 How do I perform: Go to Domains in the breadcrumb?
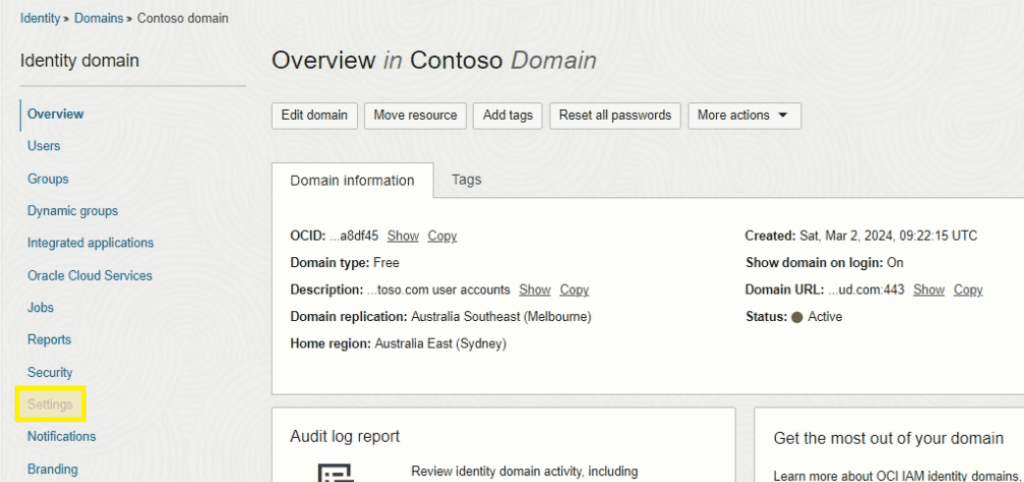pyautogui.click(x=98, y=18)
